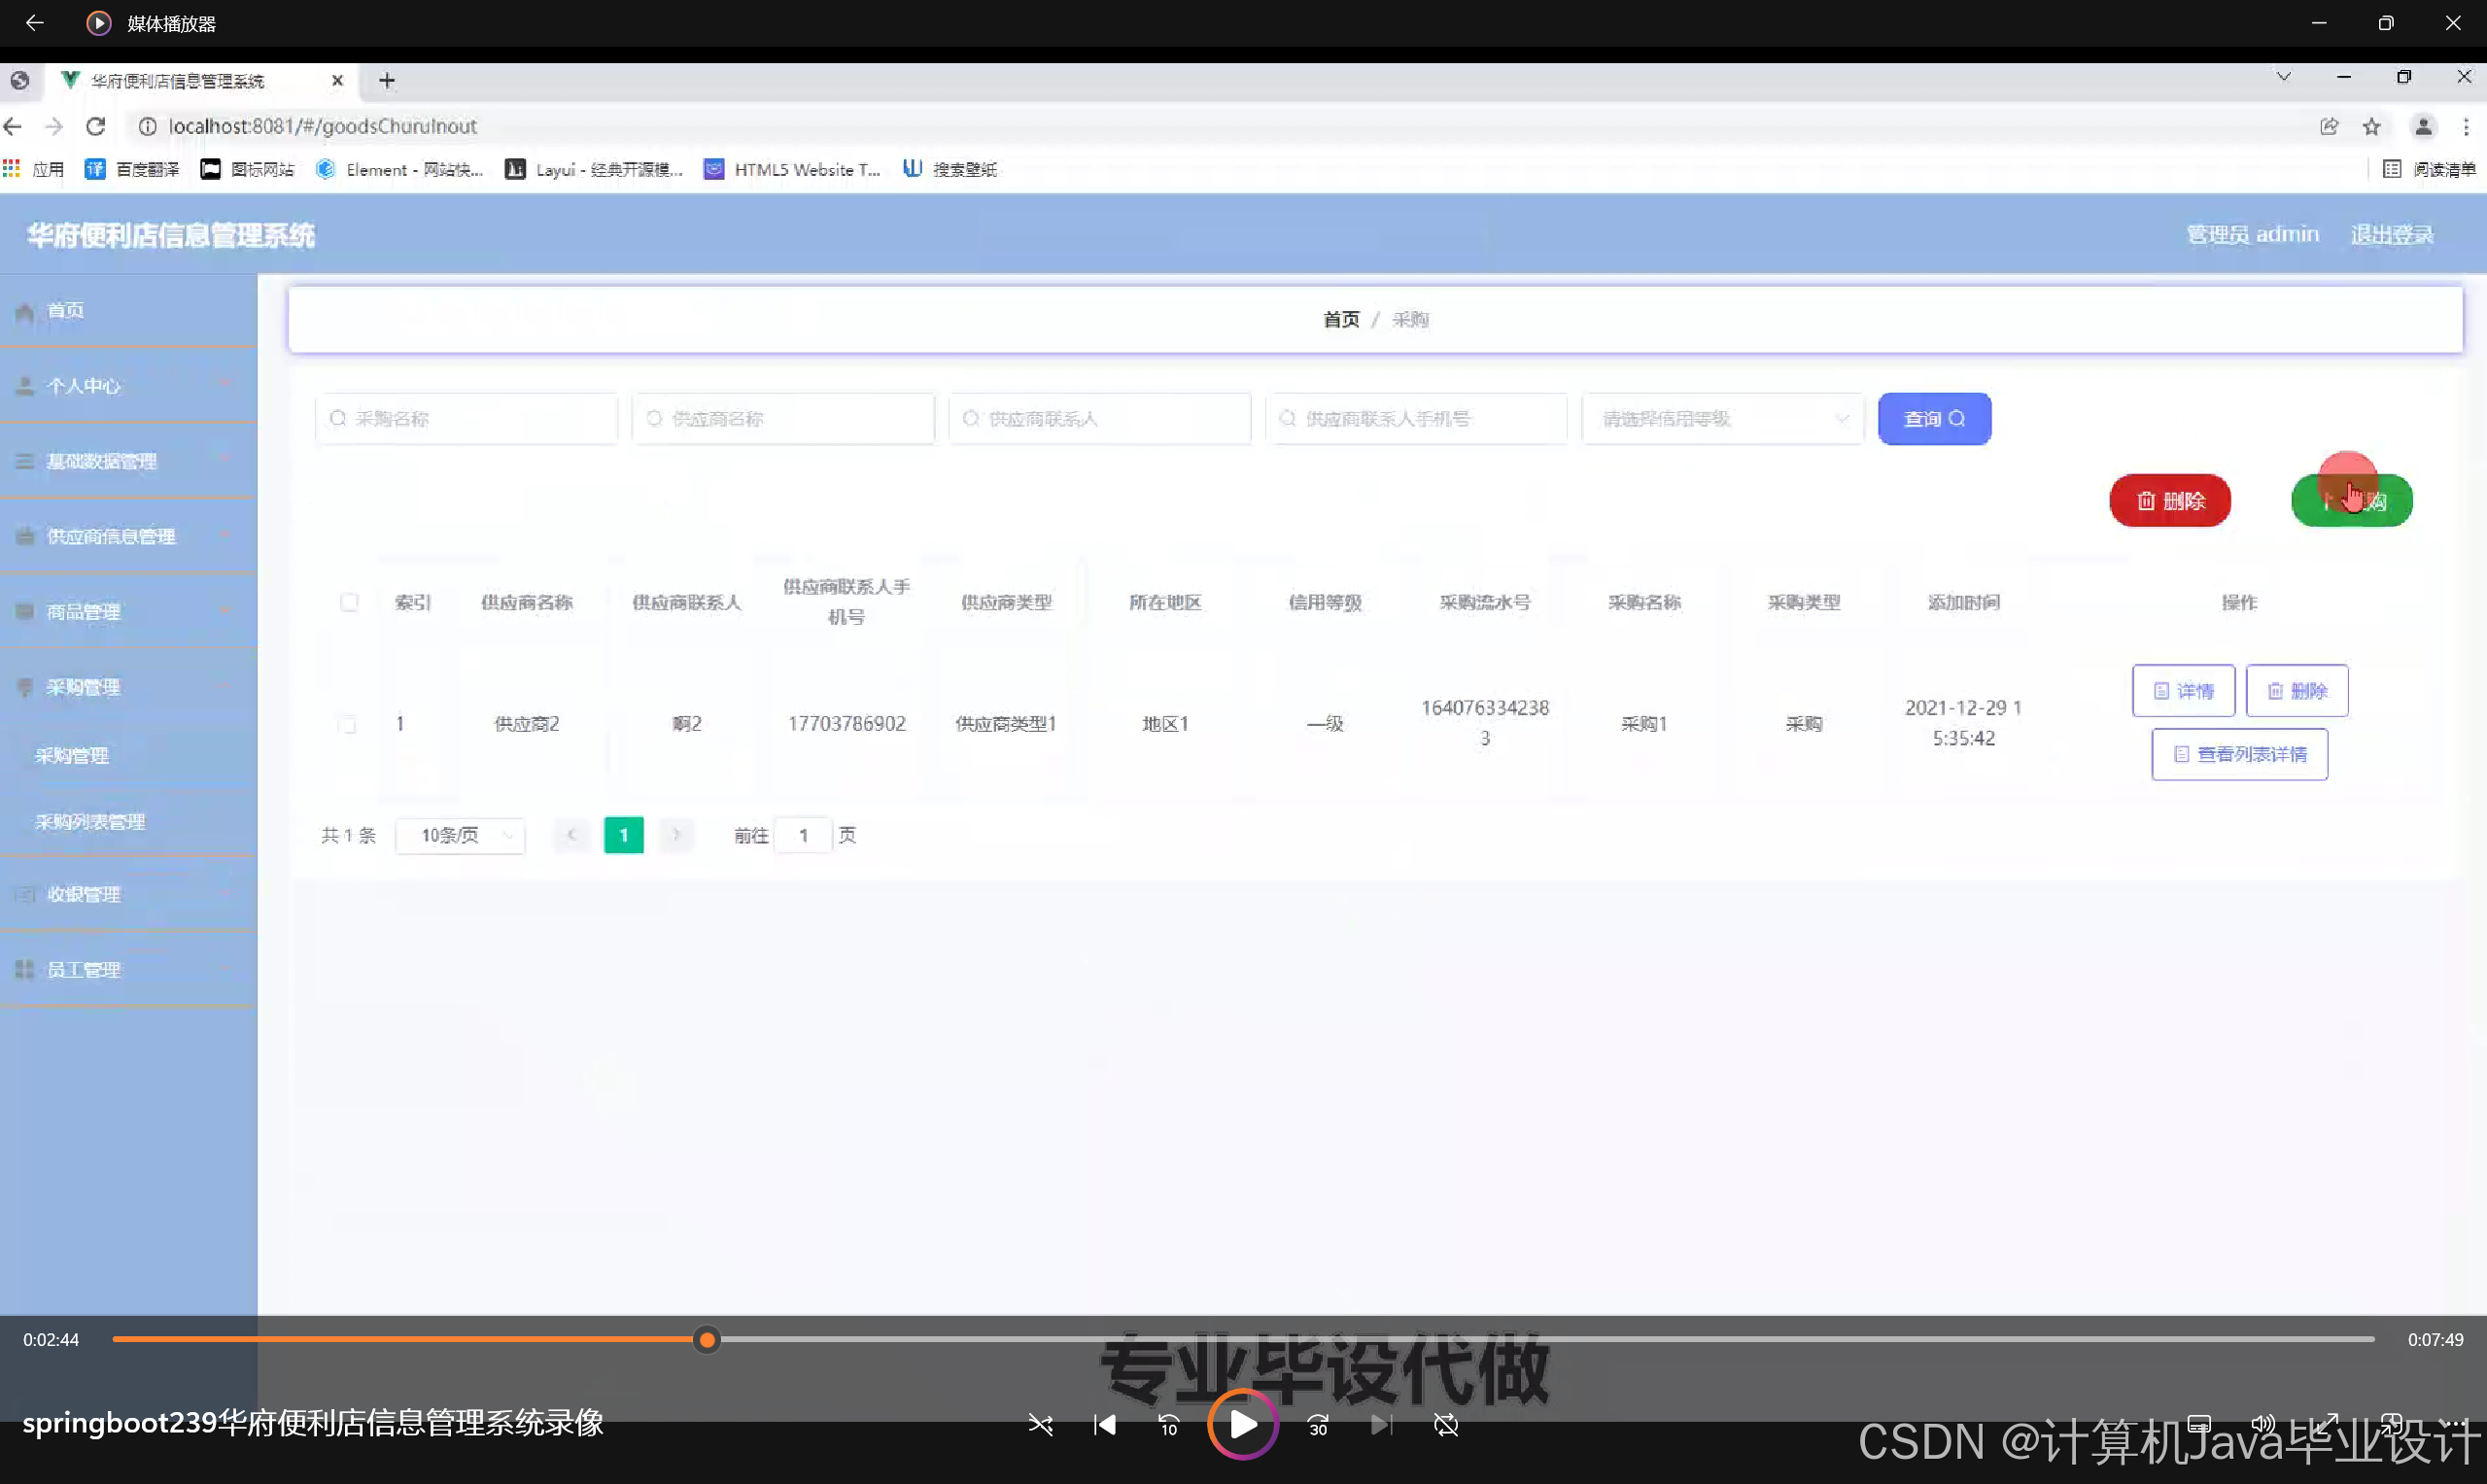Check the row 1 checkbox
Viewport: 2487px width, 1484px height.
pyautogui.click(x=347, y=724)
